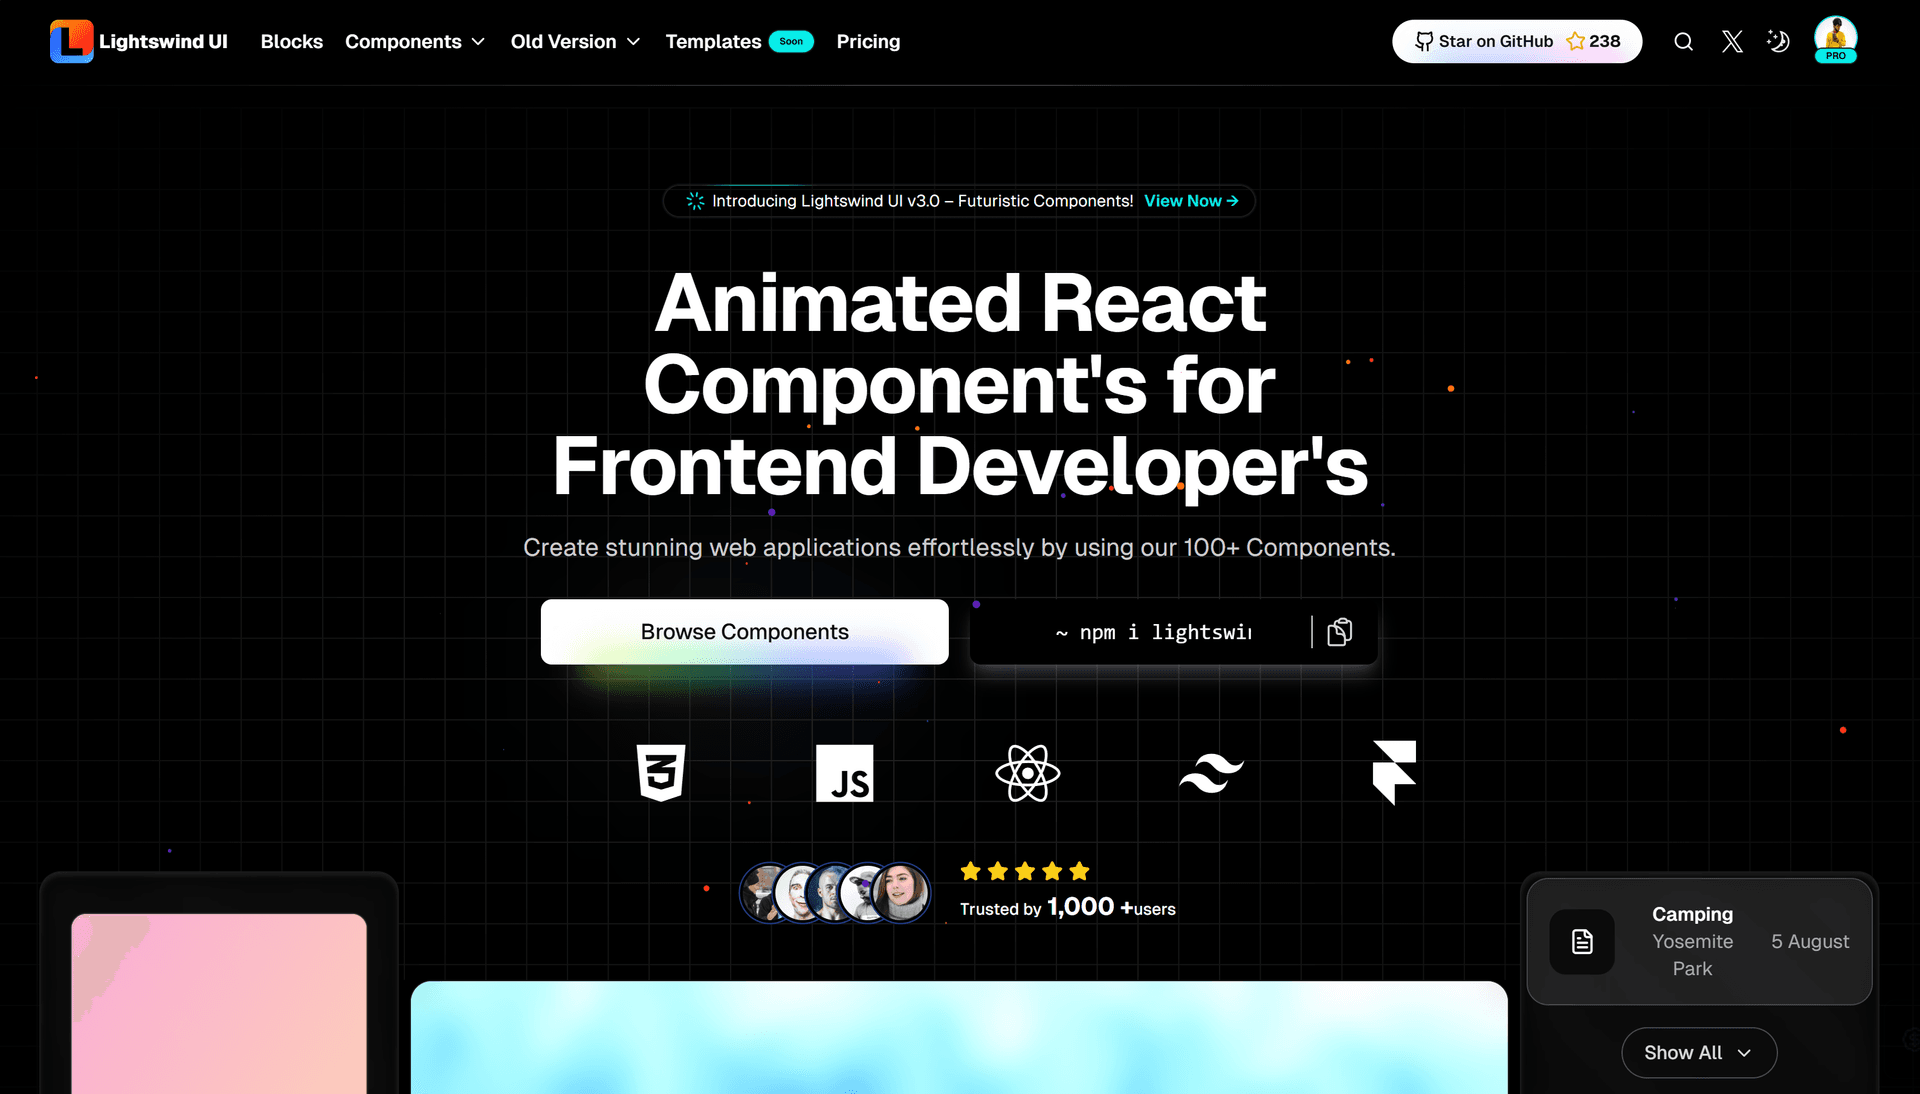
Task: Click the Framer logo icon
Action: 1394,773
